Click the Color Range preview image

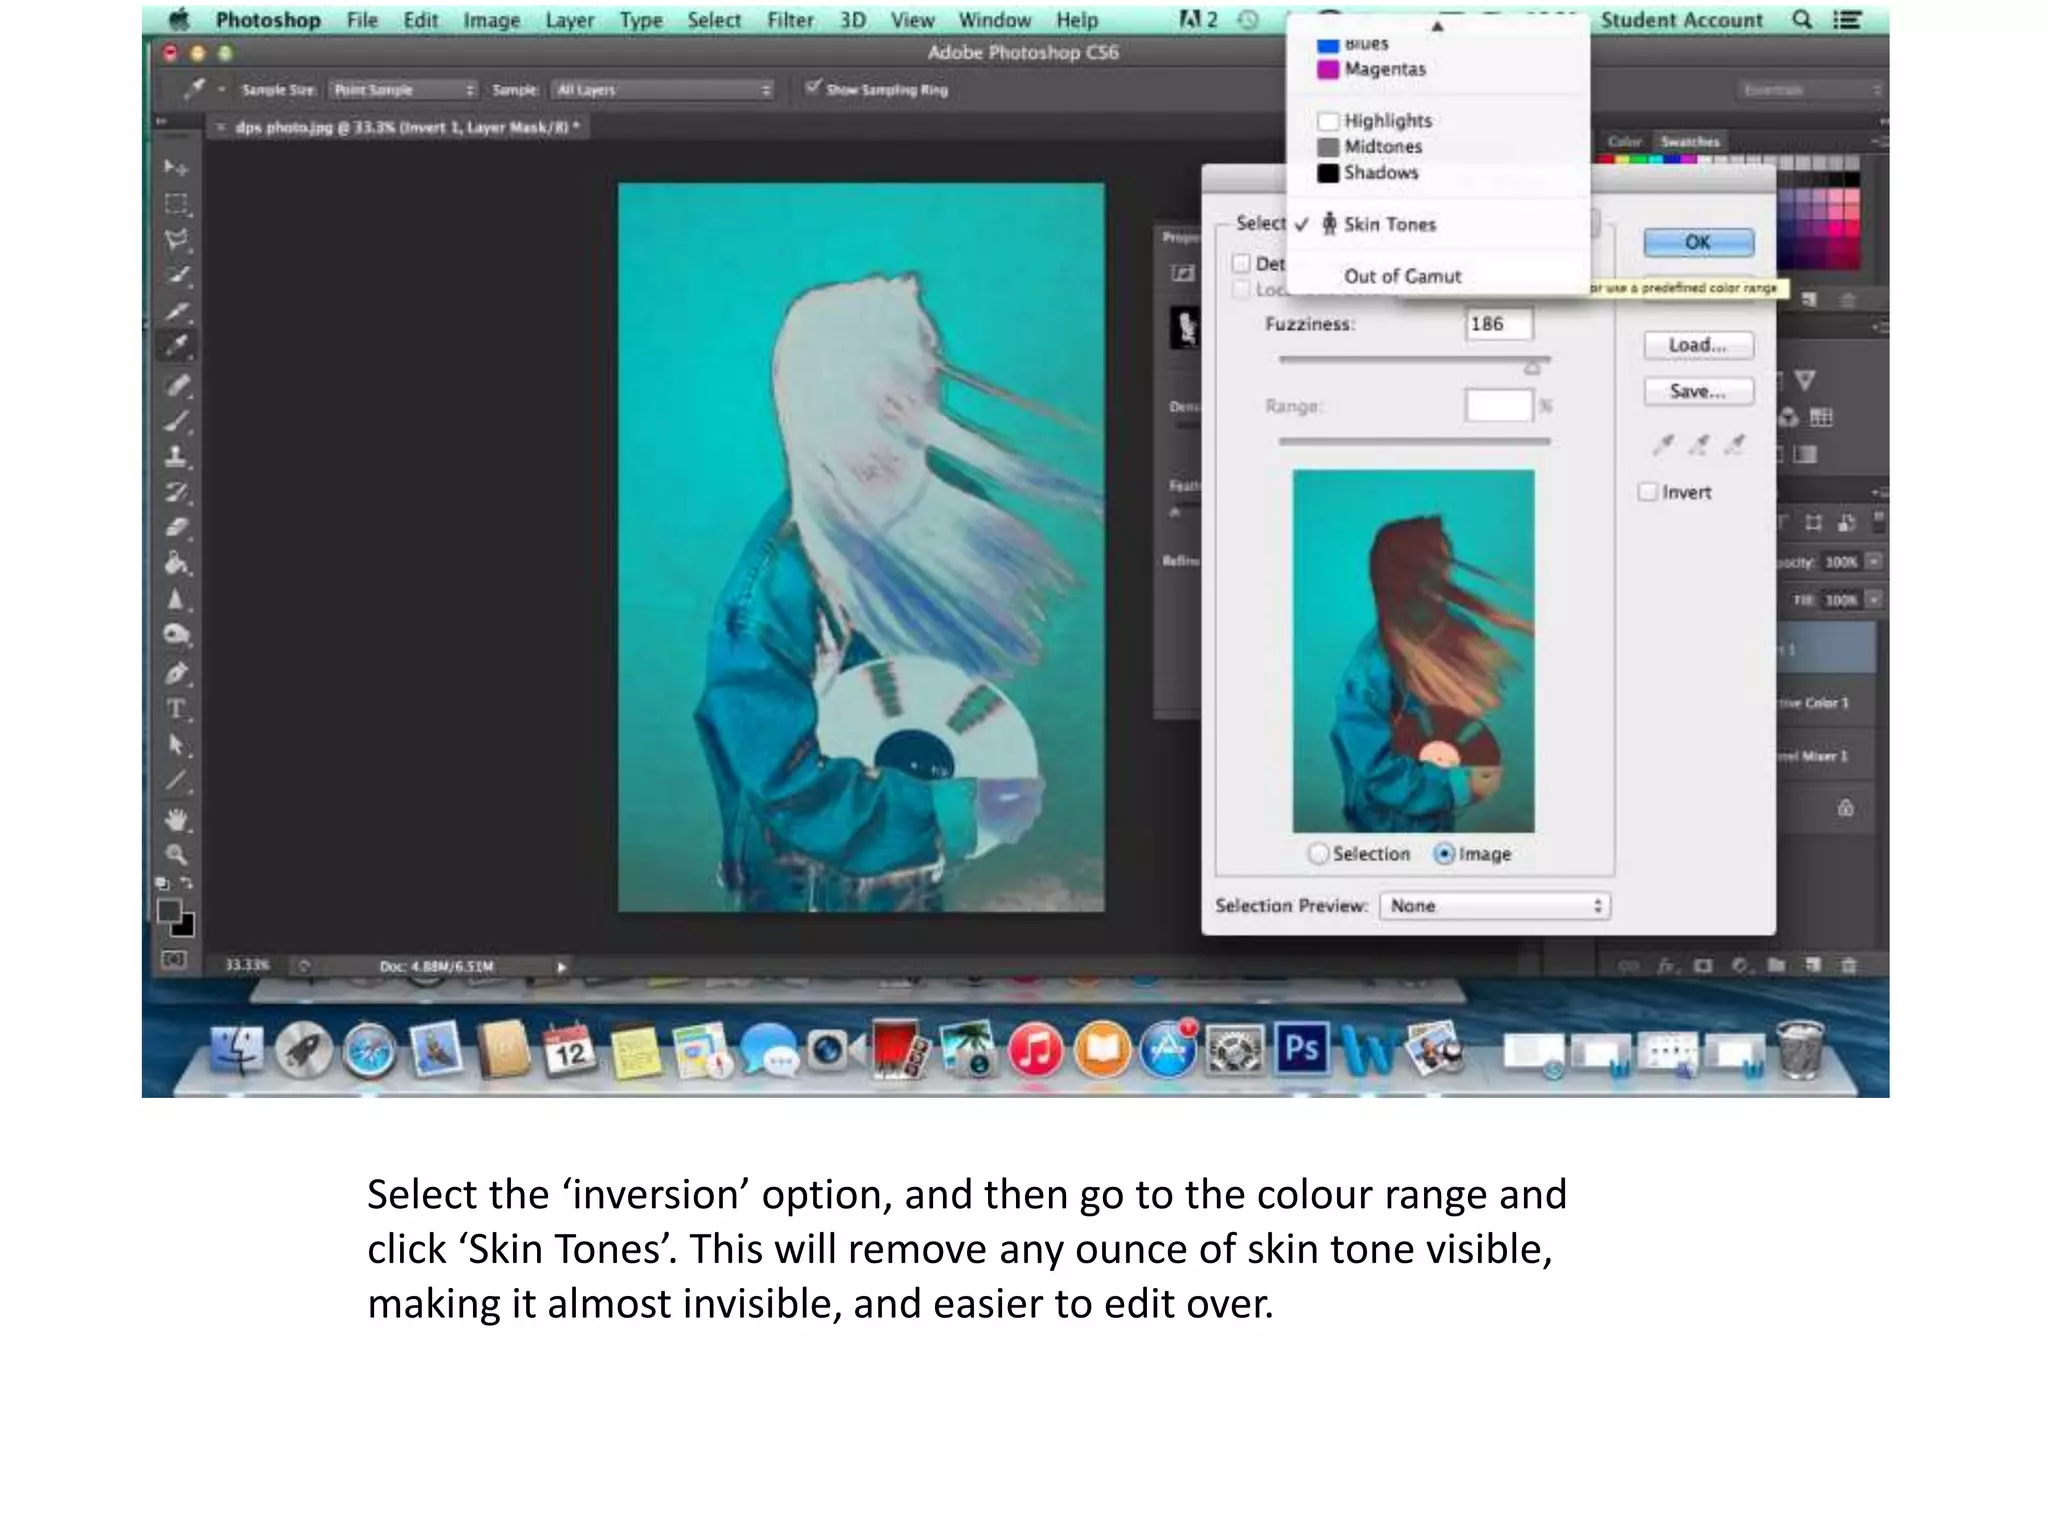click(1413, 651)
